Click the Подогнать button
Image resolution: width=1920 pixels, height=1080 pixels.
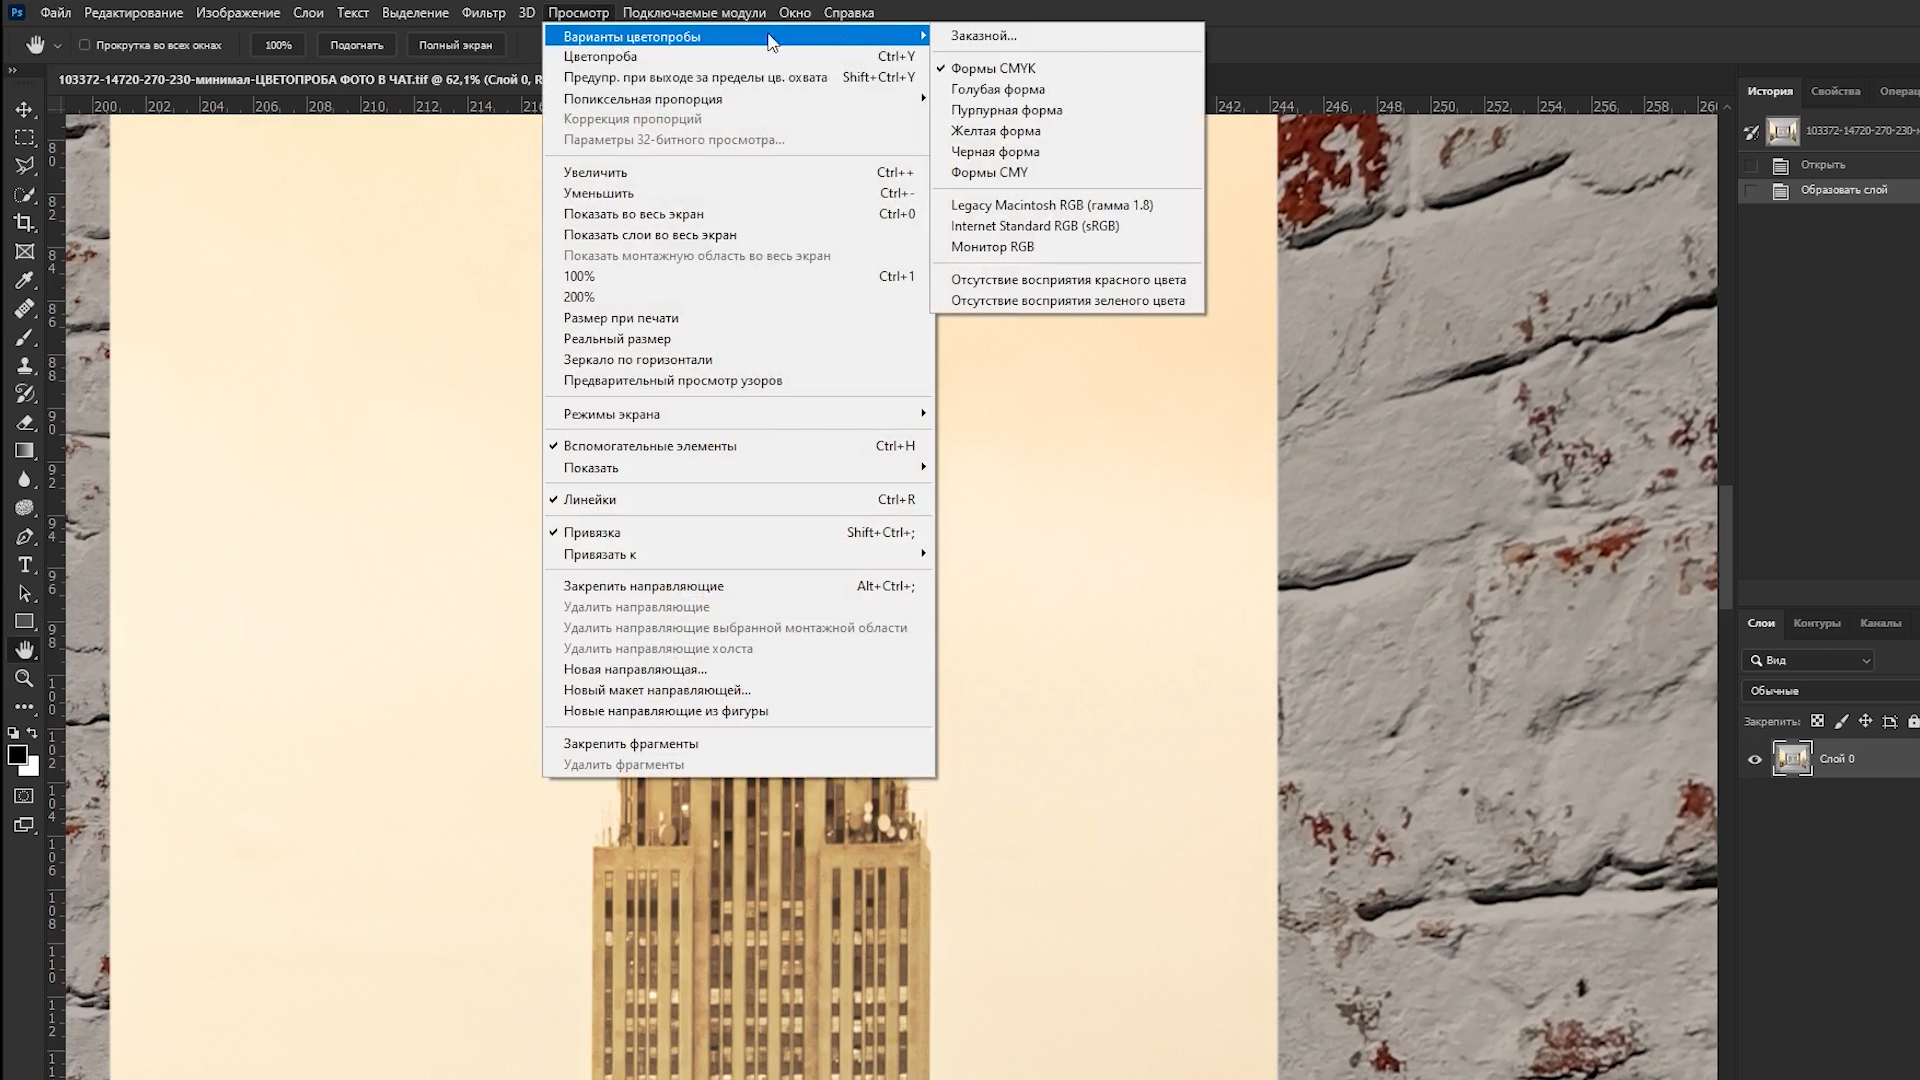[x=357, y=45]
